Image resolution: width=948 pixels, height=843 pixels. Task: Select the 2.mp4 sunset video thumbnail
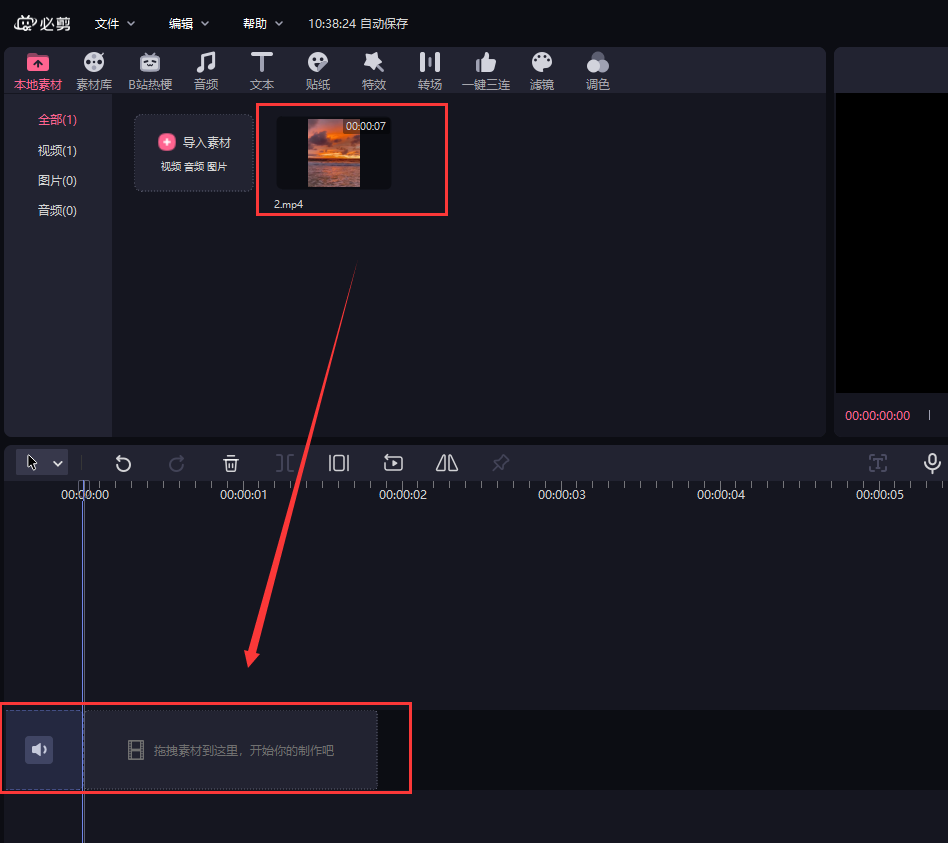tap(334, 153)
